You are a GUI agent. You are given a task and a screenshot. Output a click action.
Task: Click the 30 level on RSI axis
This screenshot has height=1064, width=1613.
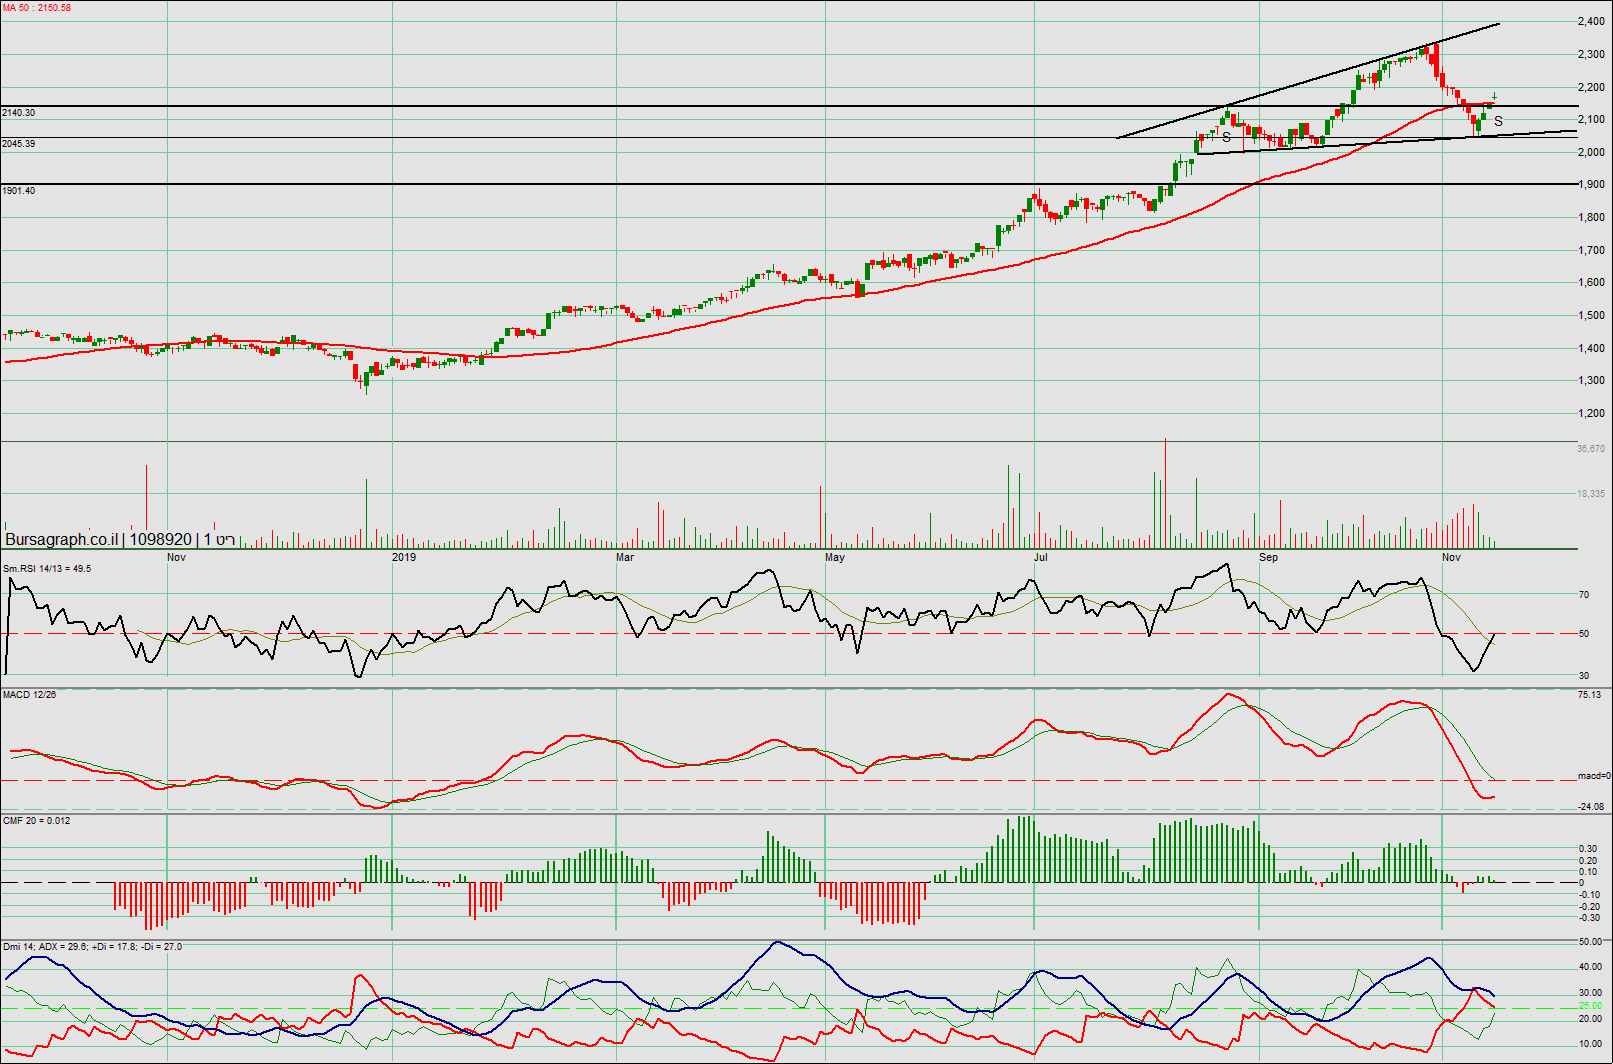(x=1584, y=676)
